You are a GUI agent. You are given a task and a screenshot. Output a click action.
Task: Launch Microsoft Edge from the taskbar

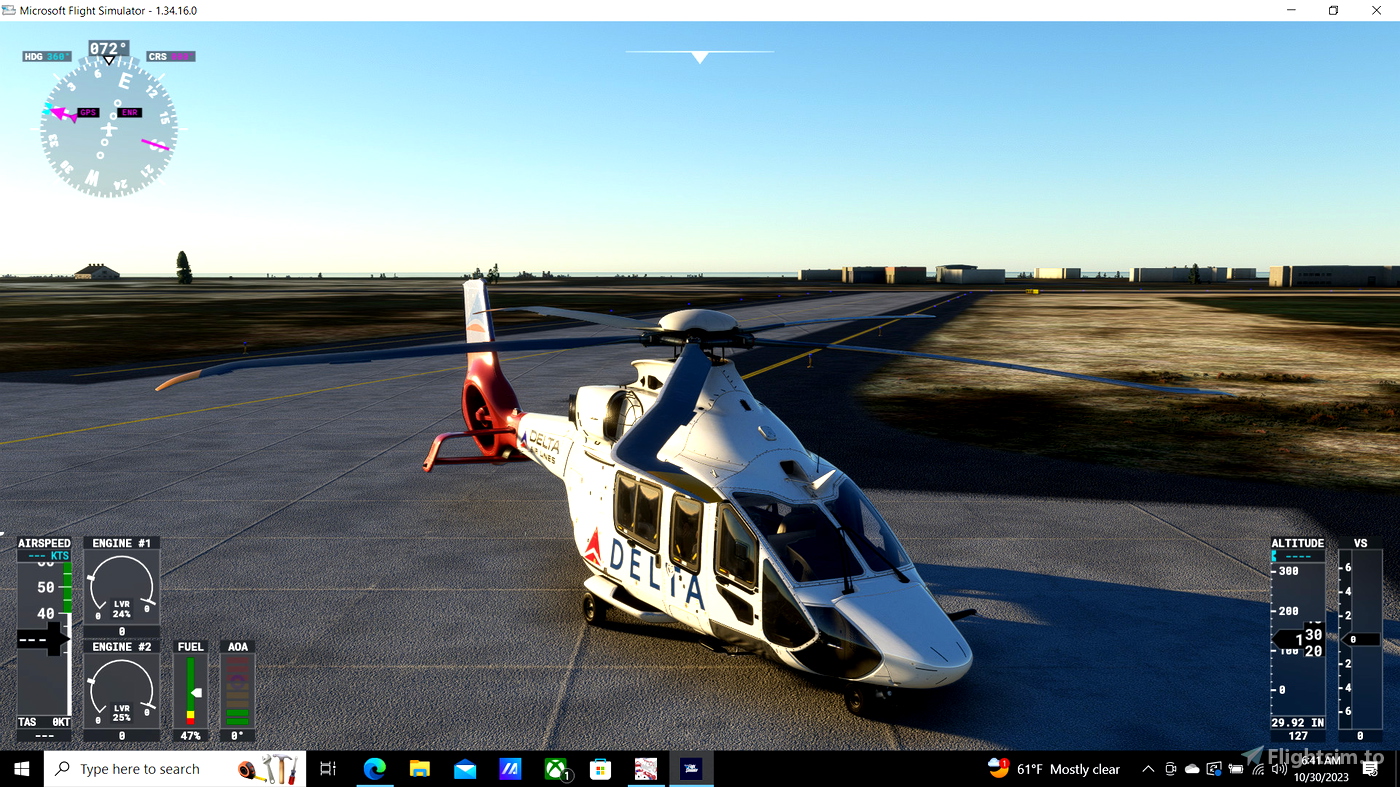point(374,769)
